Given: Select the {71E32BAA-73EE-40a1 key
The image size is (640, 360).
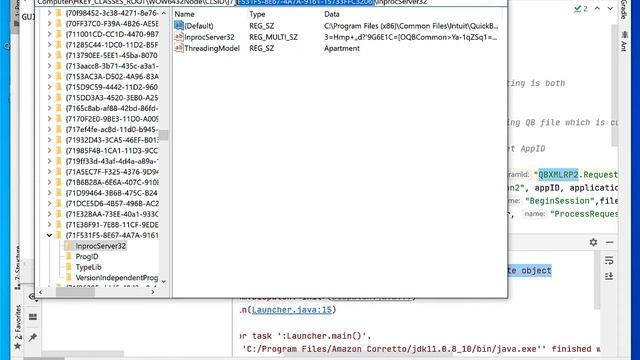Looking at the screenshot, I should click(x=112, y=214).
